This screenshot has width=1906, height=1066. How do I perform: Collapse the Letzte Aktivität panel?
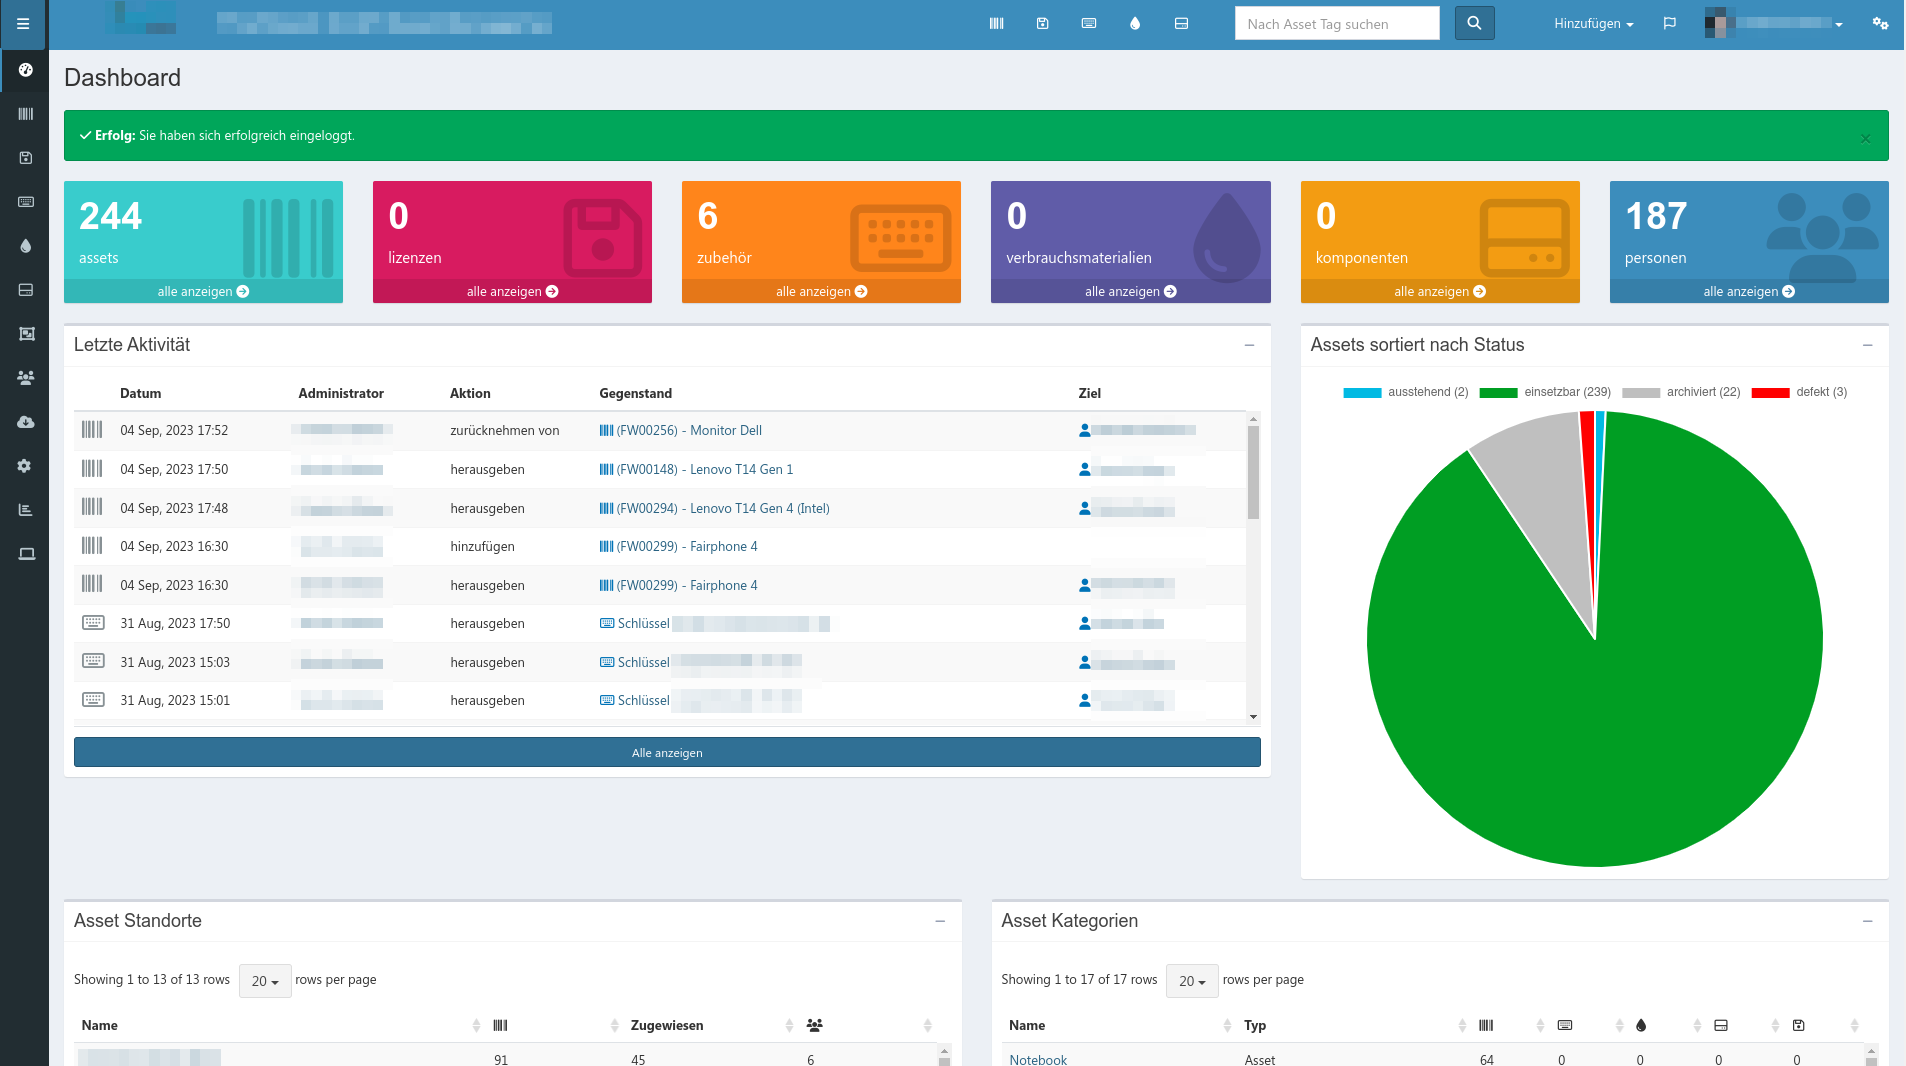pos(1249,345)
